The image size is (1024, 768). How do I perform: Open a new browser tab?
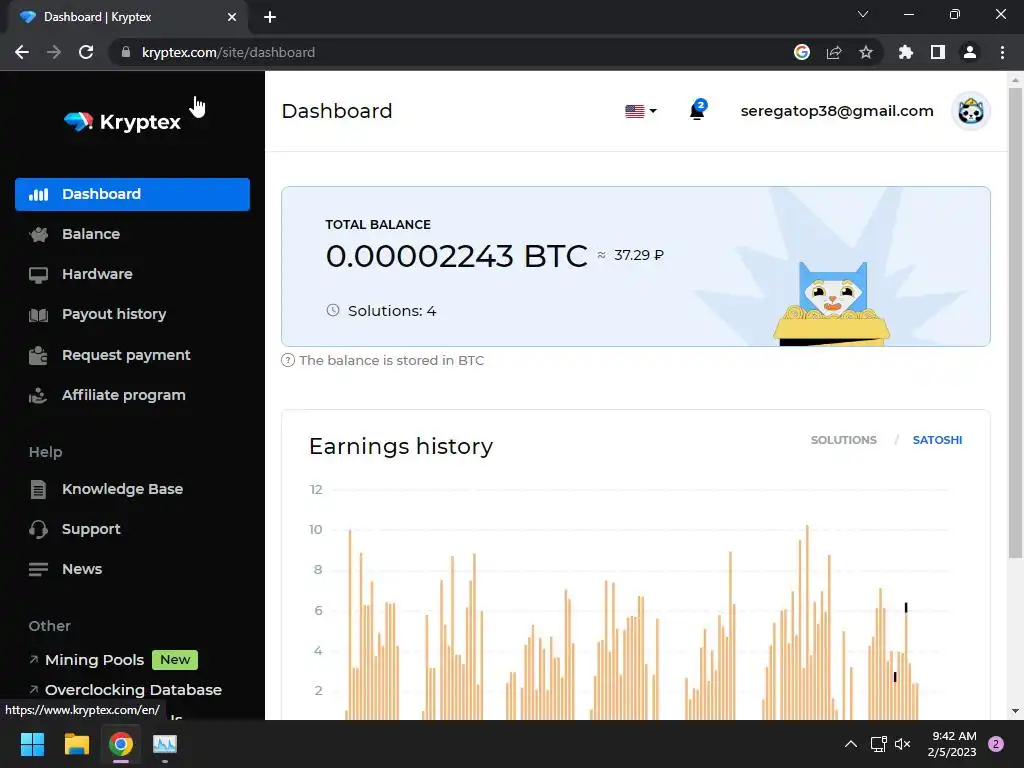[270, 17]
